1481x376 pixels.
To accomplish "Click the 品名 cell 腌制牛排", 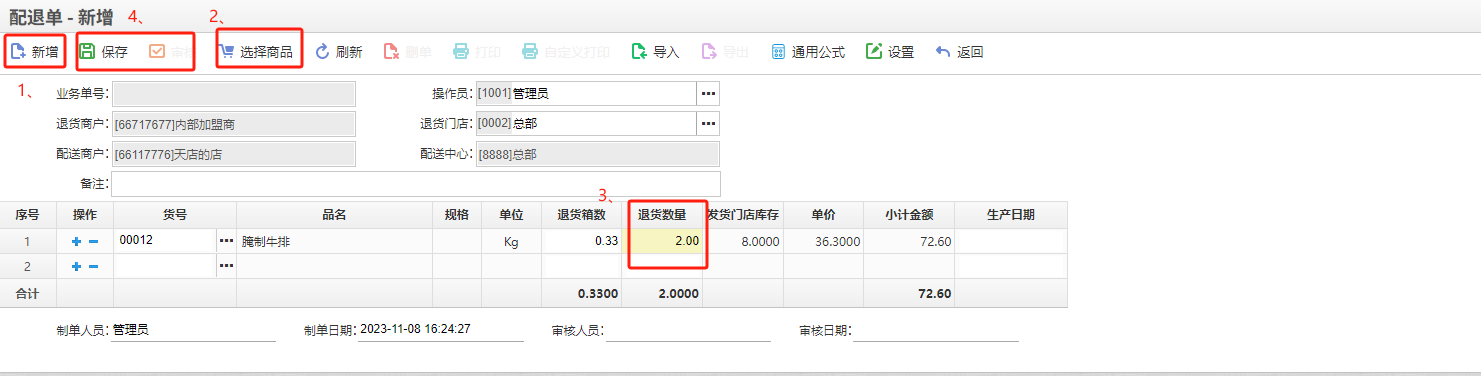I will point(334,241).
